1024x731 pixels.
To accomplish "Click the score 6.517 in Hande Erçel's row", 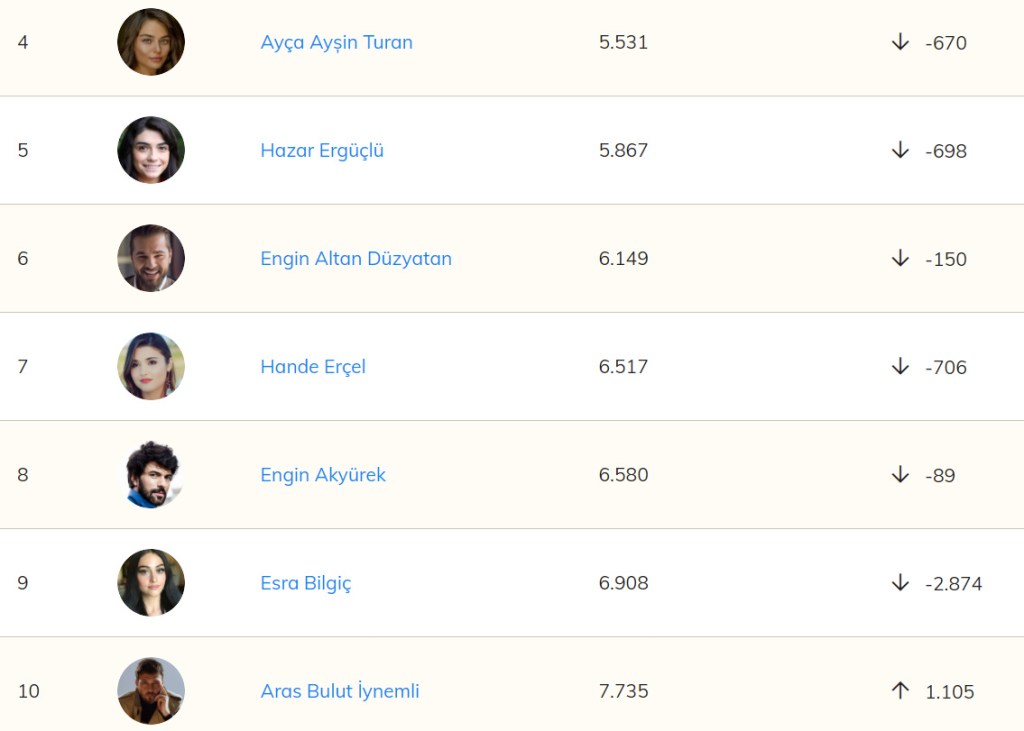I will [623, 366].
